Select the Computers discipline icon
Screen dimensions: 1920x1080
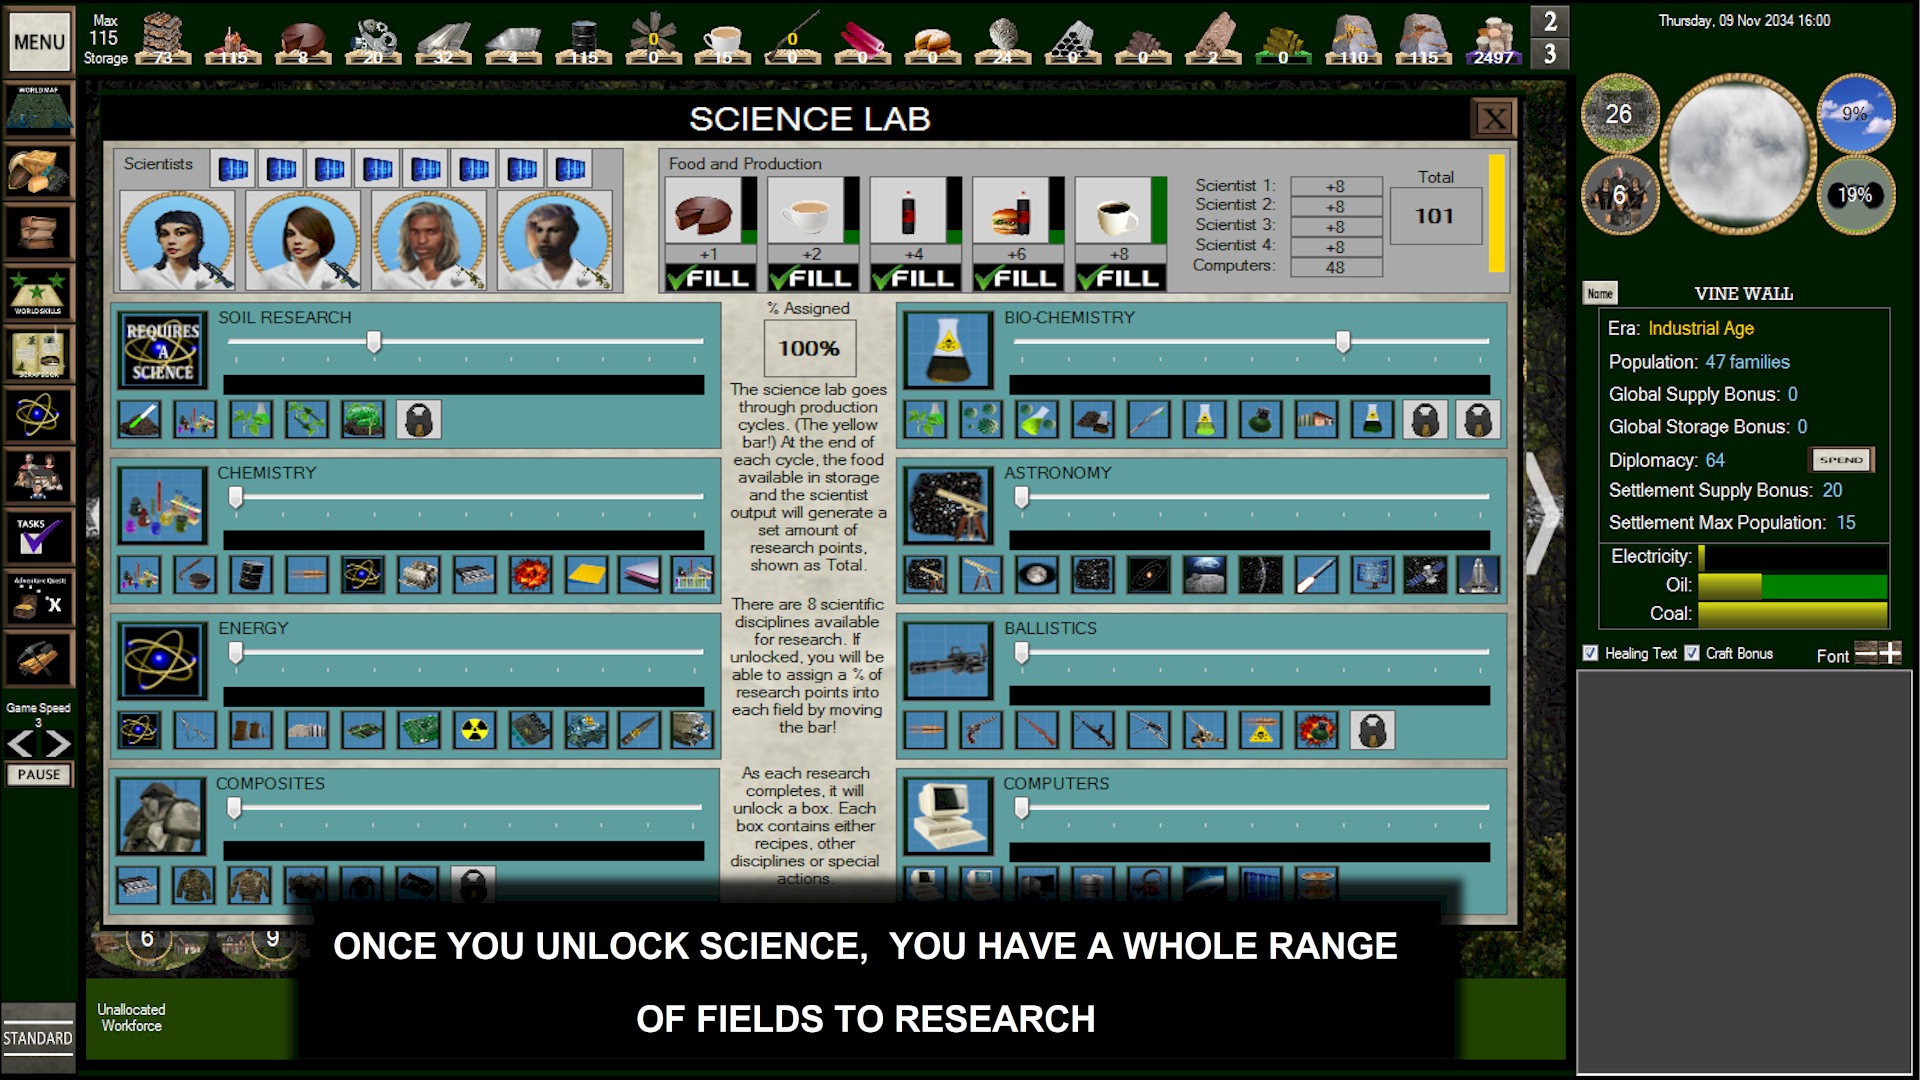coord(947,817)
